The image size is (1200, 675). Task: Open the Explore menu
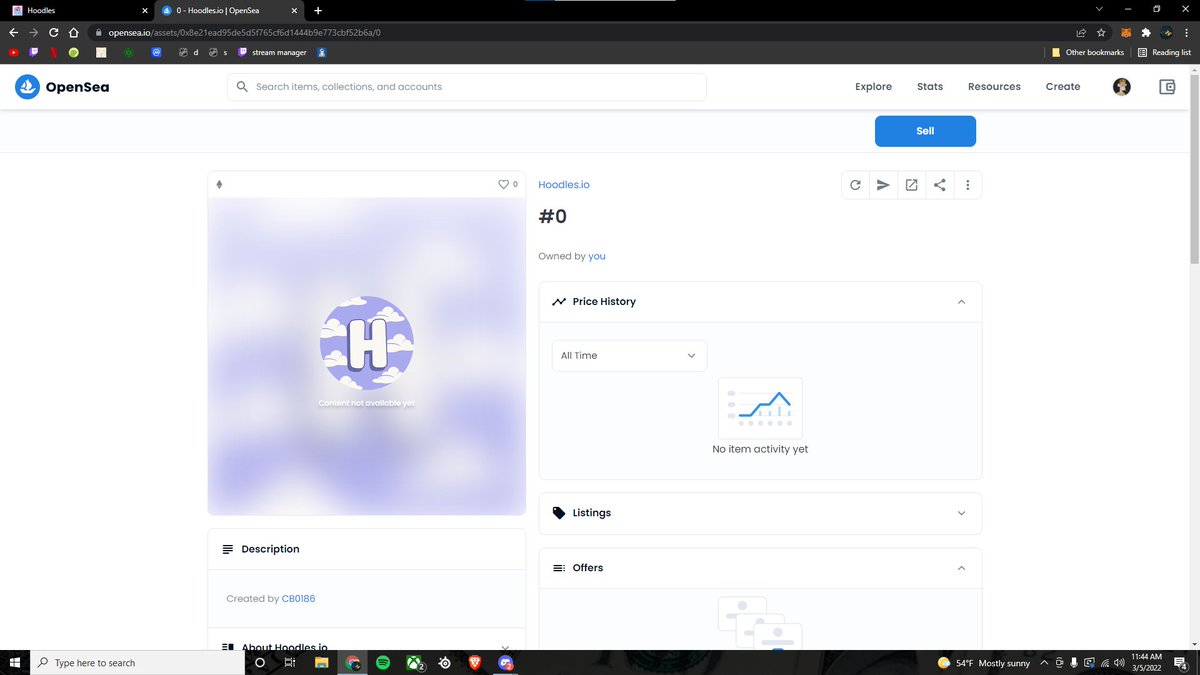[x=873, y=87]
